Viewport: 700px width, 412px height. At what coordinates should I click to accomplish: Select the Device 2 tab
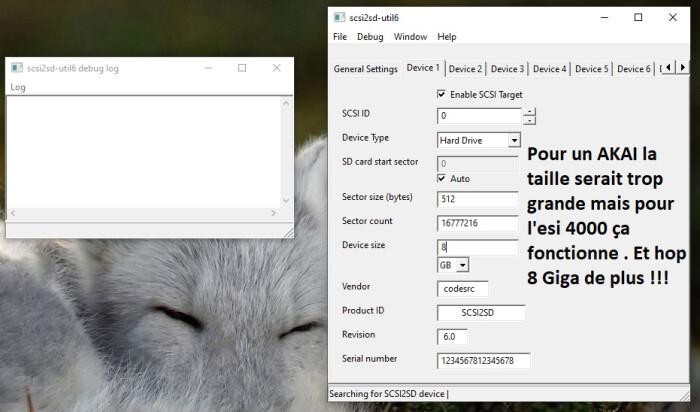coord(465,69)
